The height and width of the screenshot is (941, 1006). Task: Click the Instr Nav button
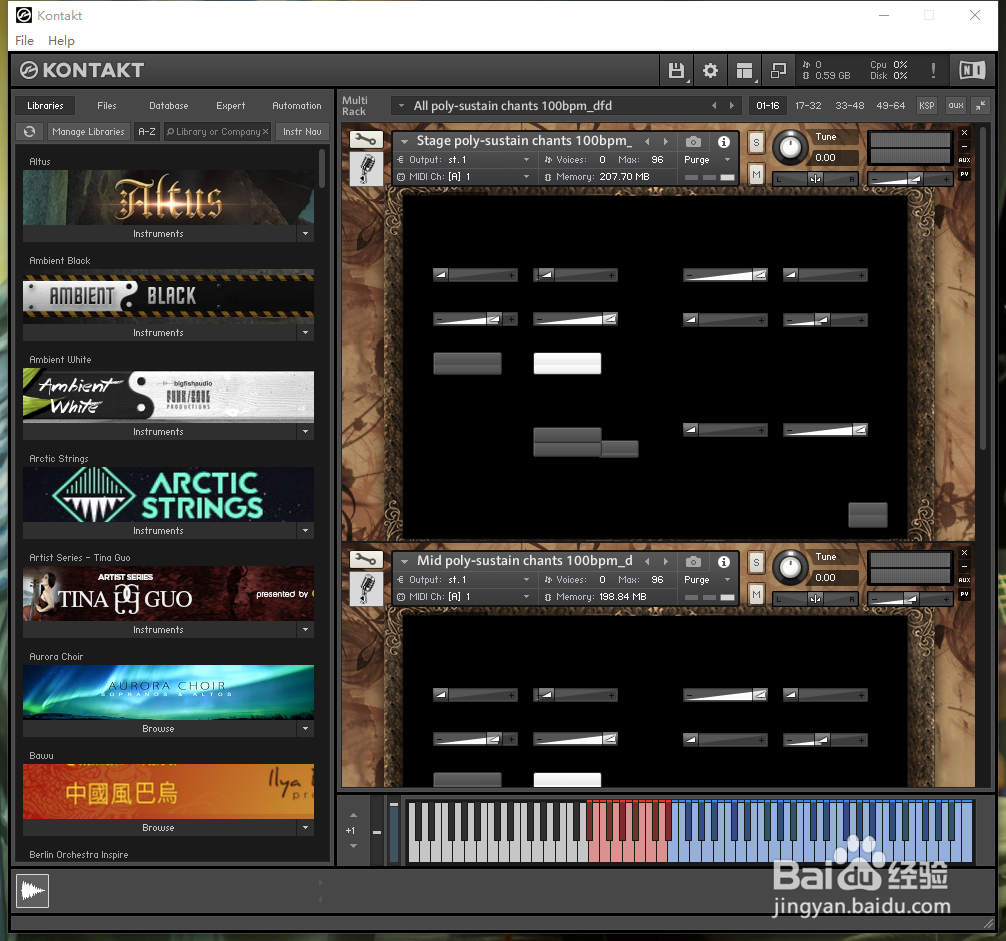(x=302, y=131)
